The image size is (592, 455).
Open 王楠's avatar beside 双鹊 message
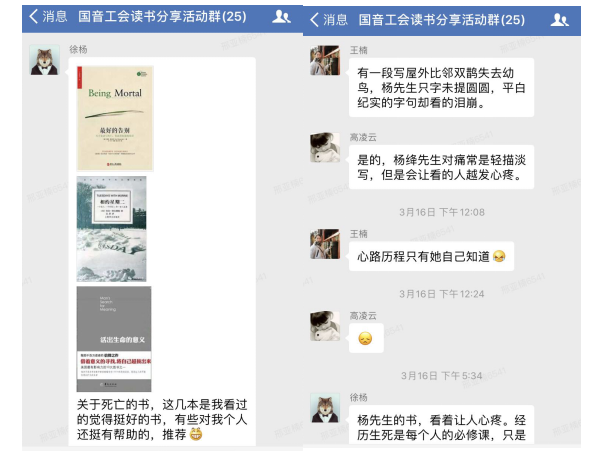click(325, 60)
